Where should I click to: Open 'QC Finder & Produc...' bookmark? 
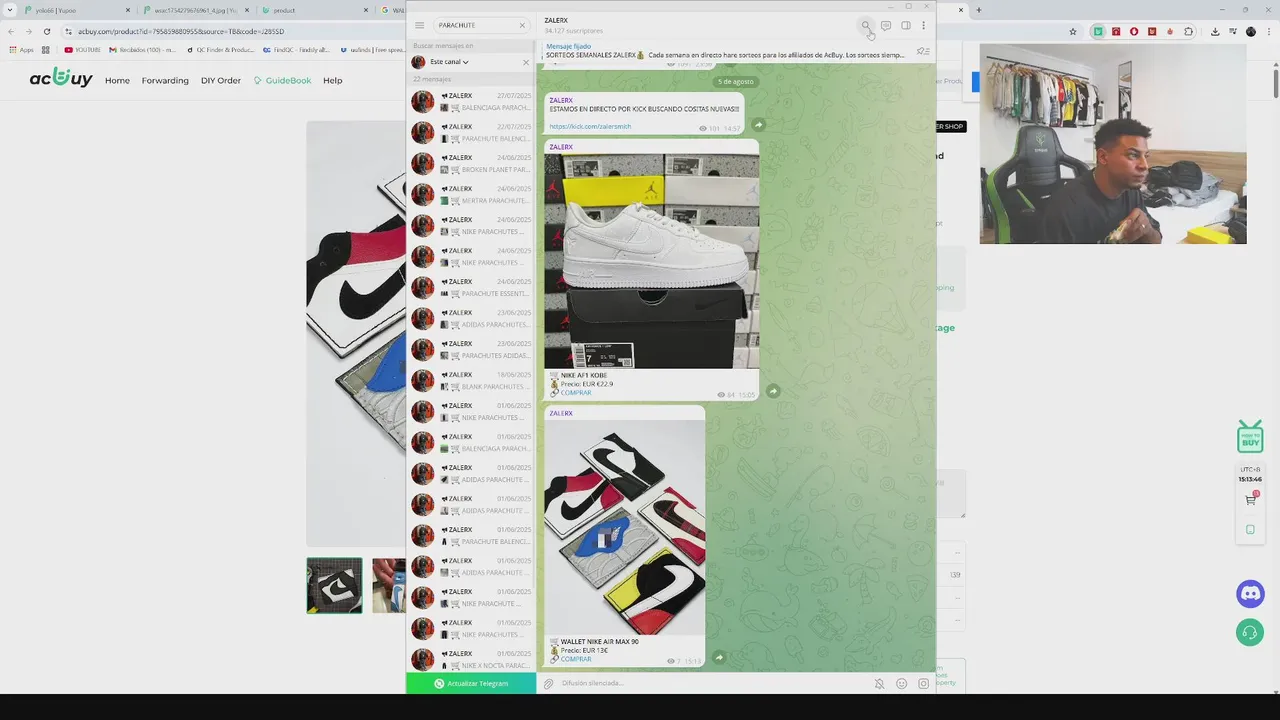[x=222, y=49]
